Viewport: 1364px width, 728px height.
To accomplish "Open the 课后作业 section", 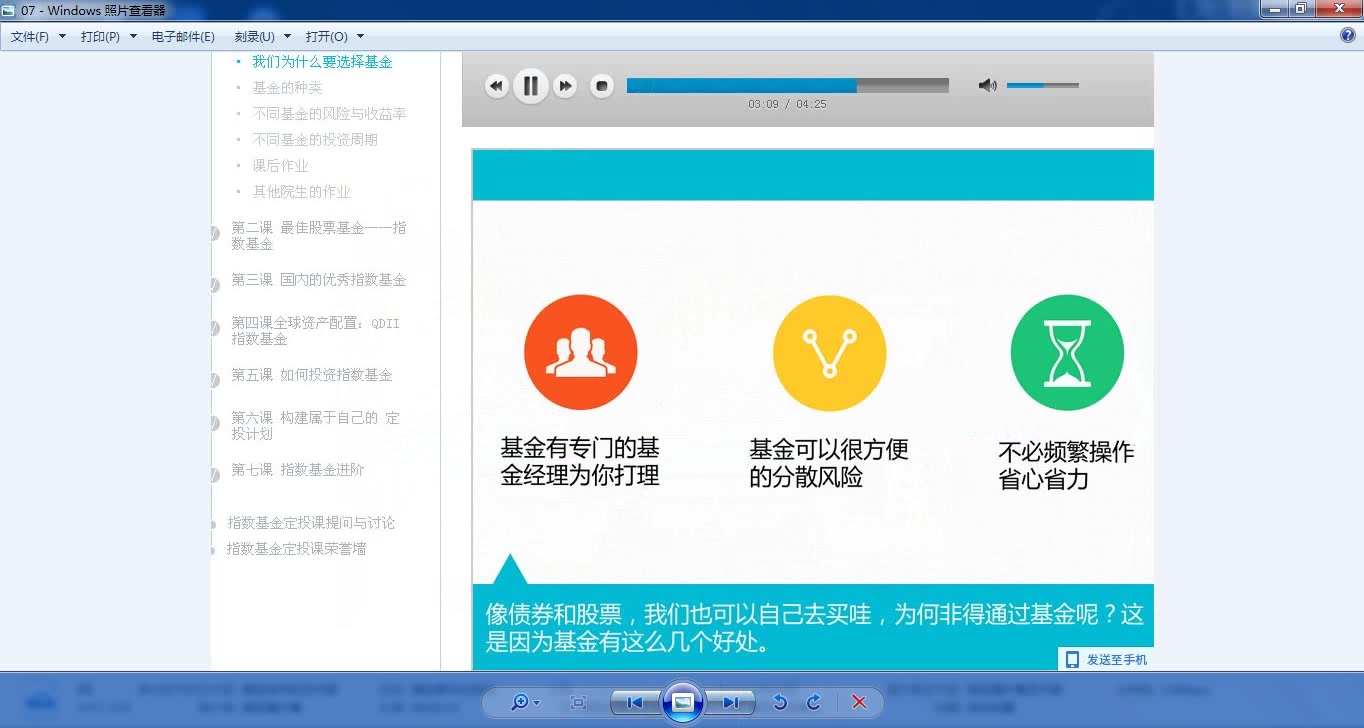I will point(280,166).
